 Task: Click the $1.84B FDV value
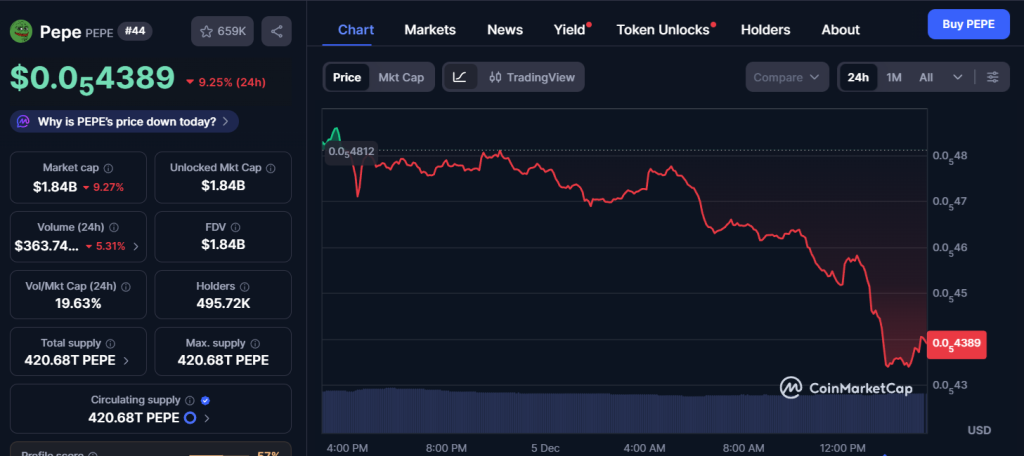223,245
